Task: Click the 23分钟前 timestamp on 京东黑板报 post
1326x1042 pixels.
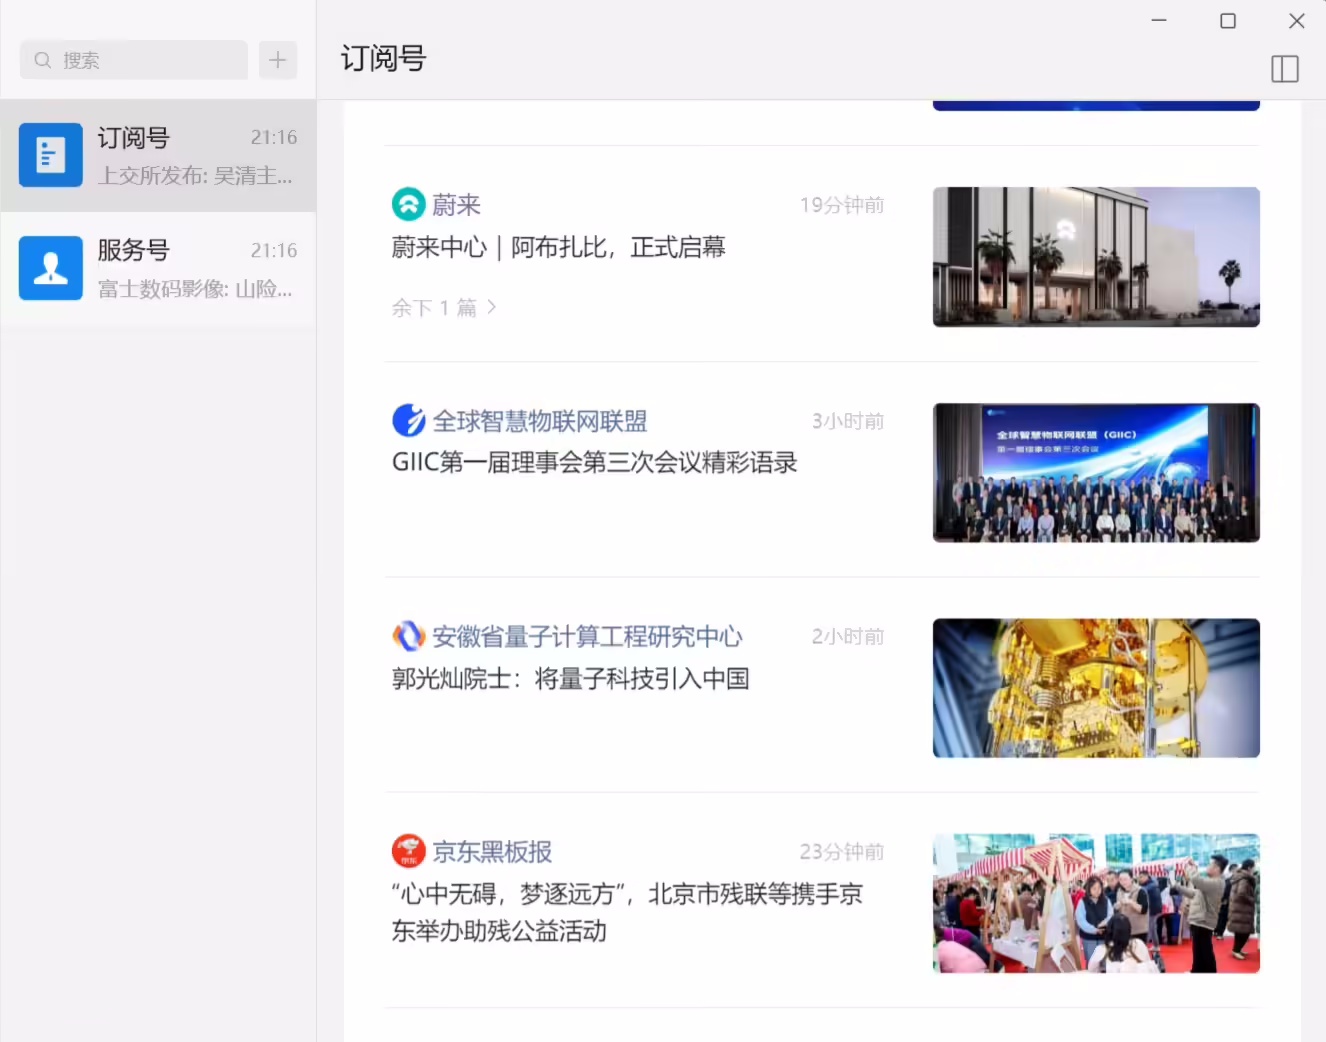Action: (x=842, y=851)
